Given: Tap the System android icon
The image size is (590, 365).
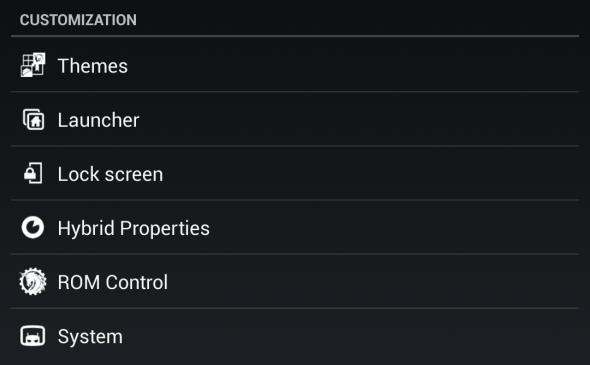Looking at the screenshot, I should tap(33, 336).
